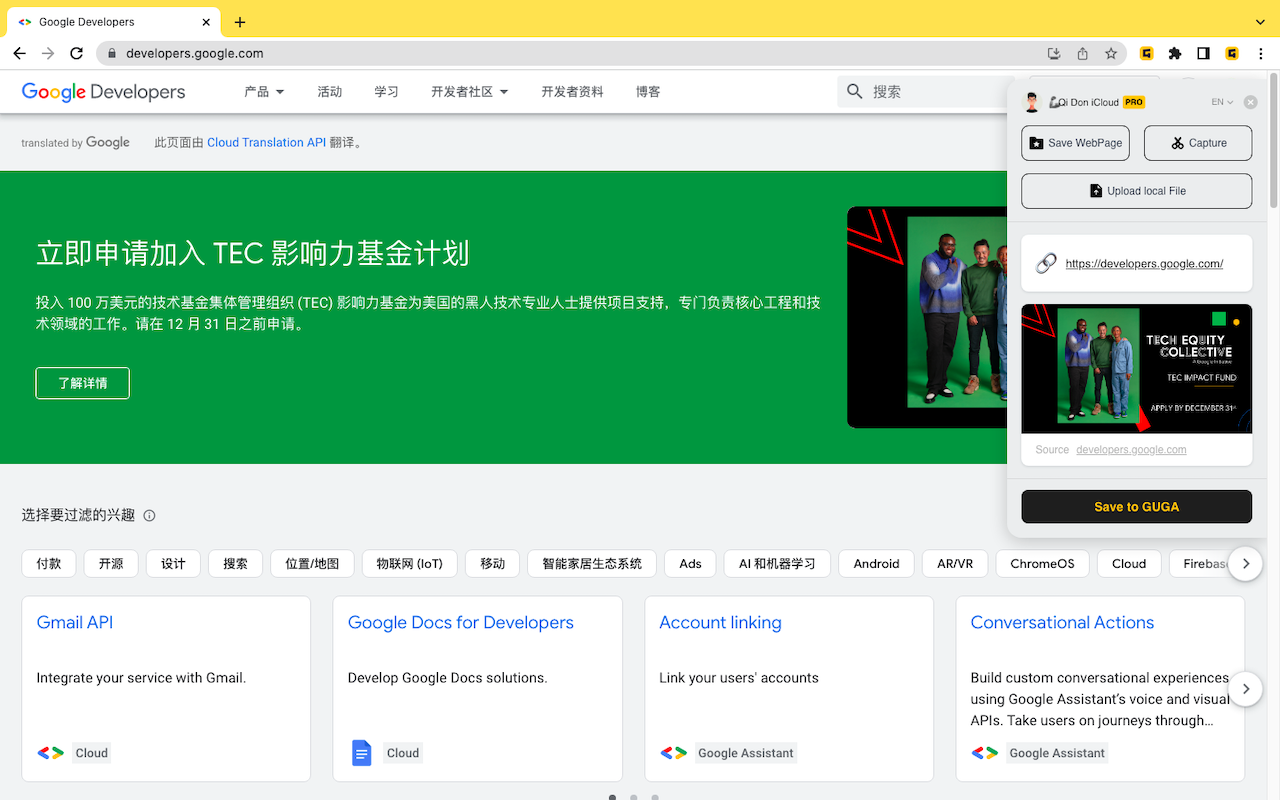
Task: Open the Chrome three-dot menu
Action: click(1261, 53)
